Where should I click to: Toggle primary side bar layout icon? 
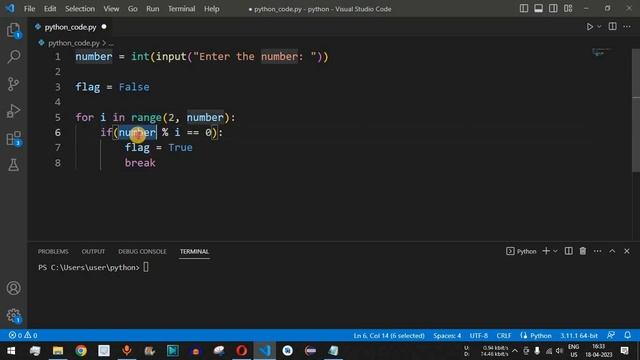tap(524, 9)
